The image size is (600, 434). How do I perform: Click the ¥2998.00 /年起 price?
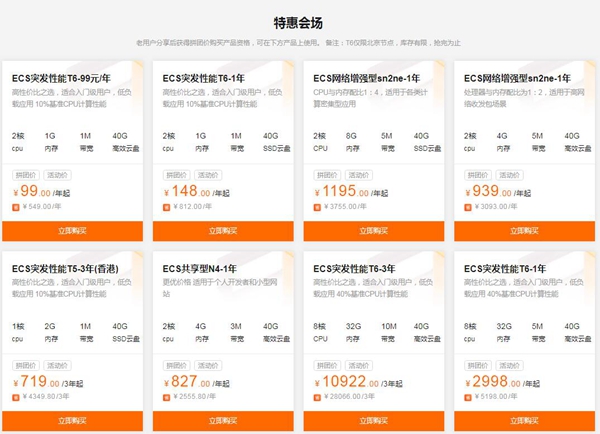(x=502, y=382)
